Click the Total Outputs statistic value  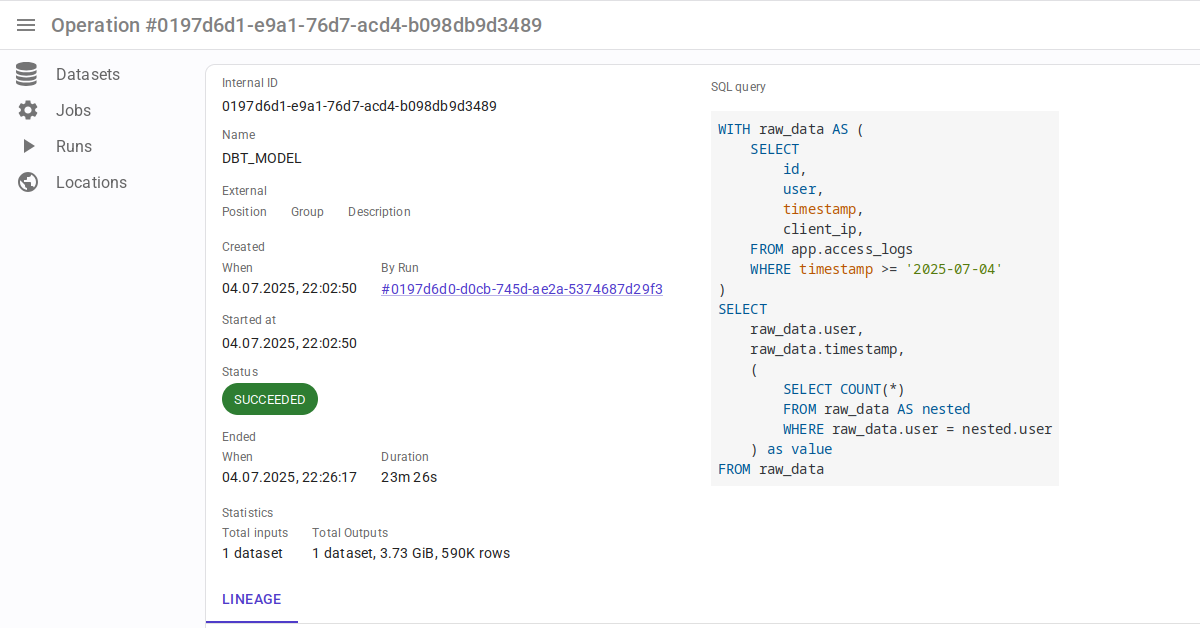click(410, 553)
